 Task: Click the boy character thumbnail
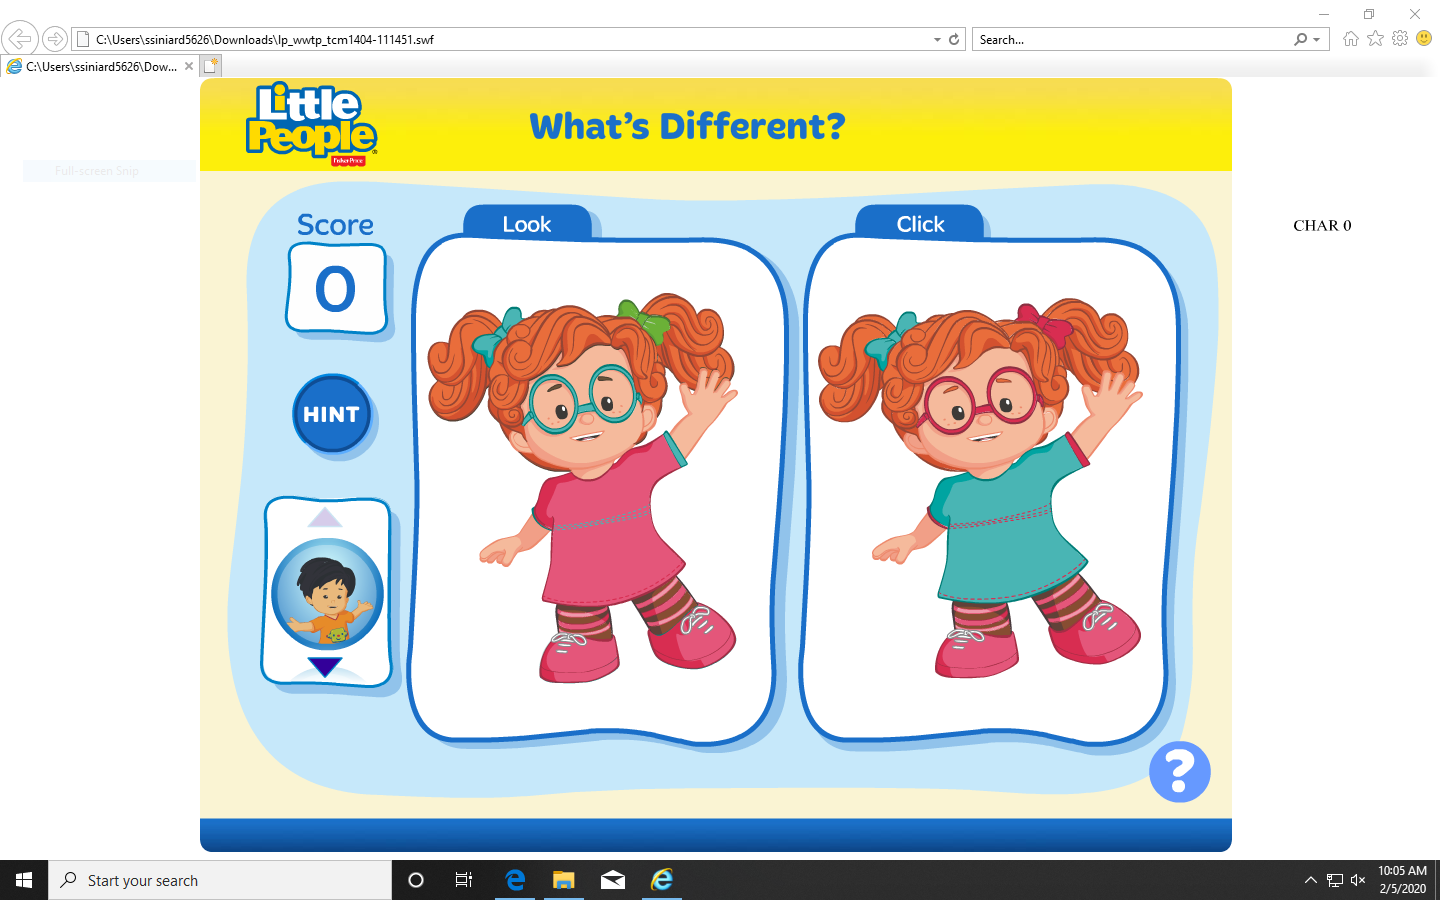pos(327,593)
